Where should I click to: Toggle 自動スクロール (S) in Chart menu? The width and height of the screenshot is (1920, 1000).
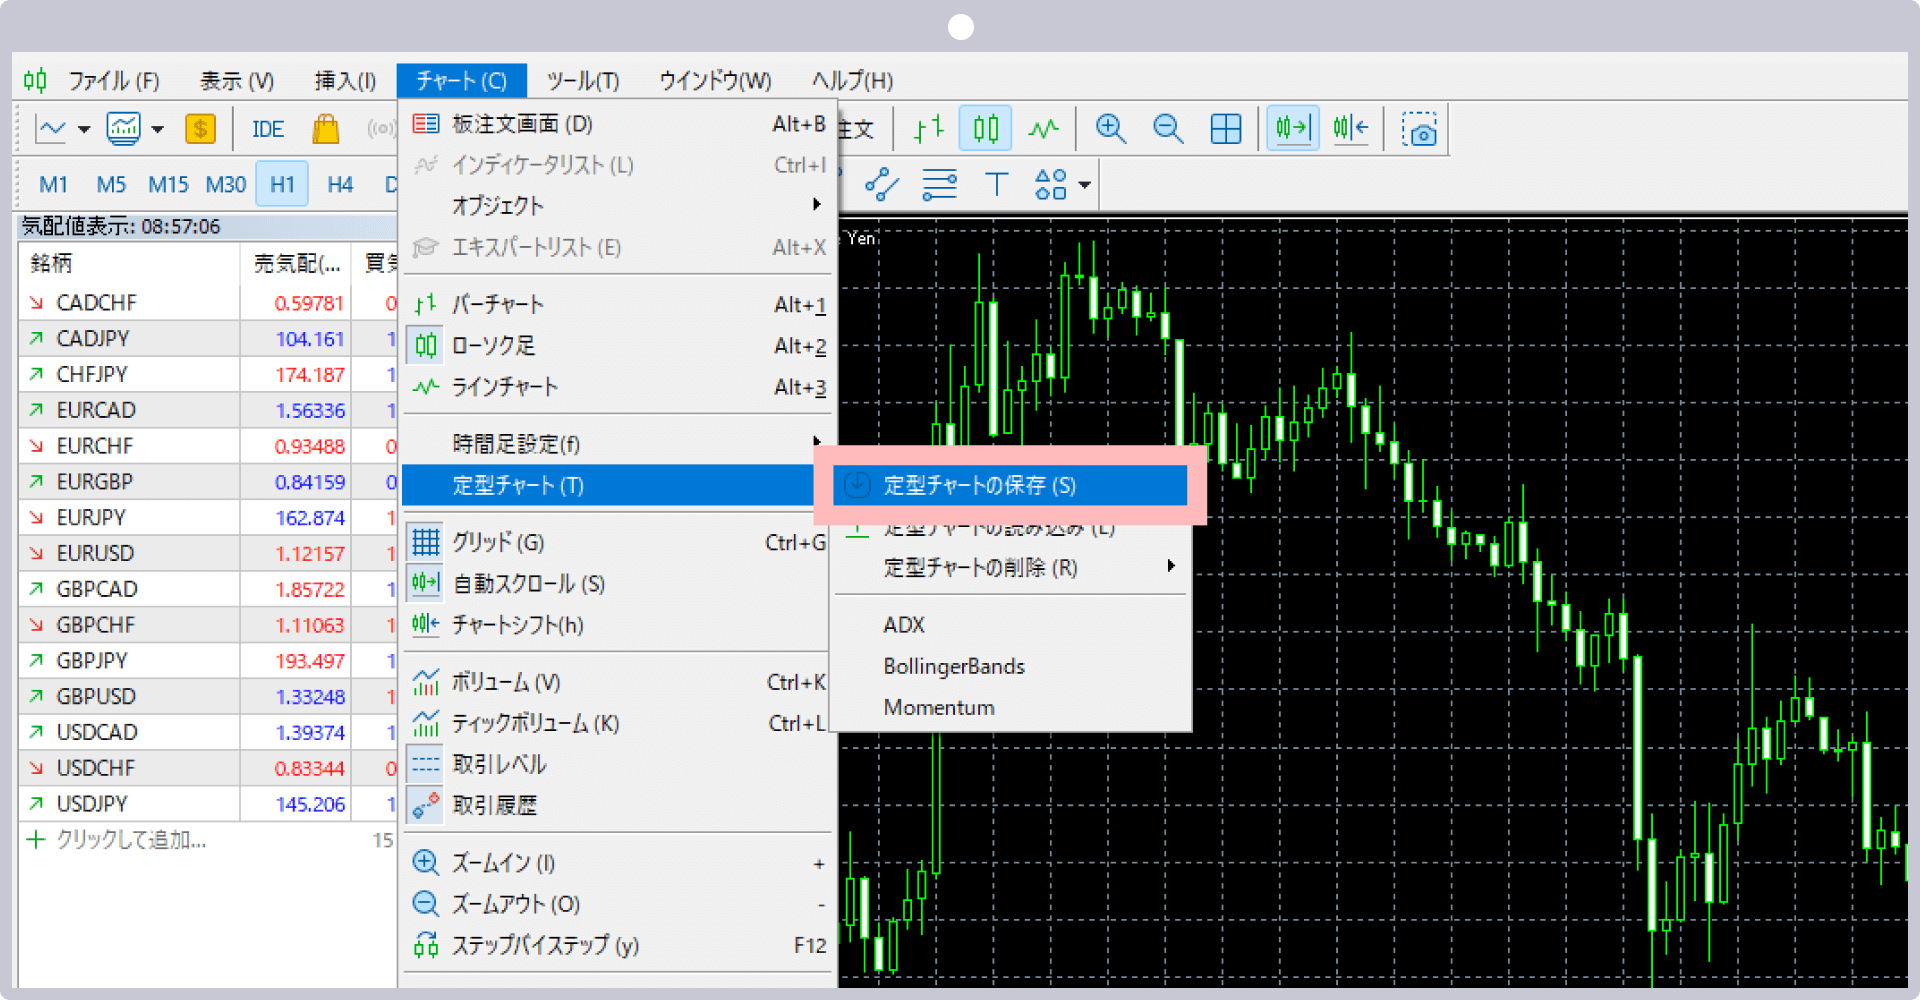[x=528, y=584]
